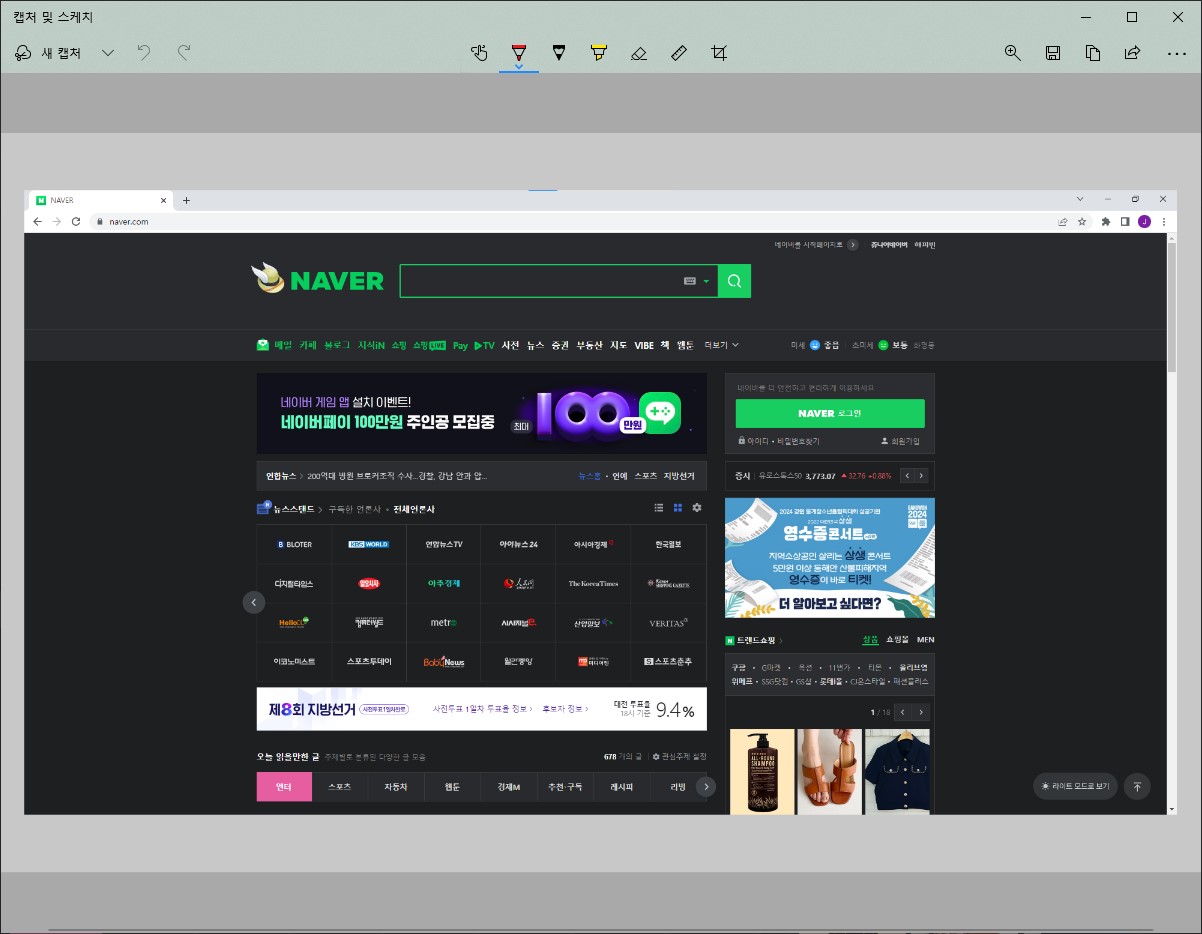Open the 블로그 menu item
This screenshot has height=934, width=1202.
click(337, 345)
